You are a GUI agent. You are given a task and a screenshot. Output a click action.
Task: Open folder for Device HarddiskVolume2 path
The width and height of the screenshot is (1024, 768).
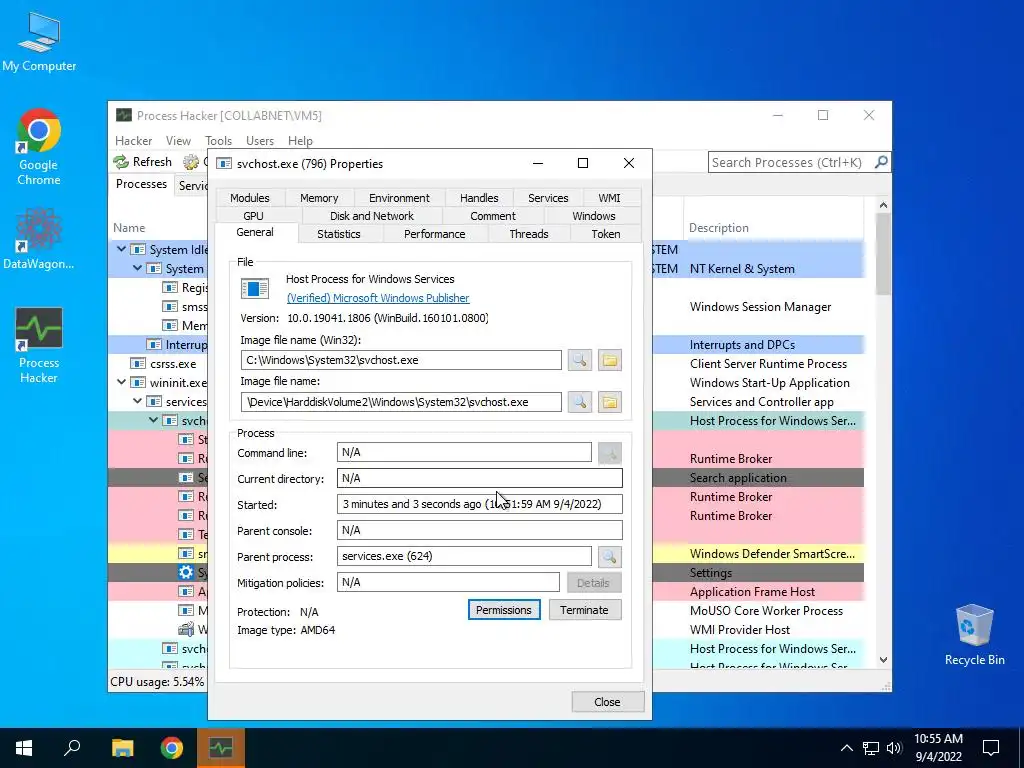[x=609, y=402]
